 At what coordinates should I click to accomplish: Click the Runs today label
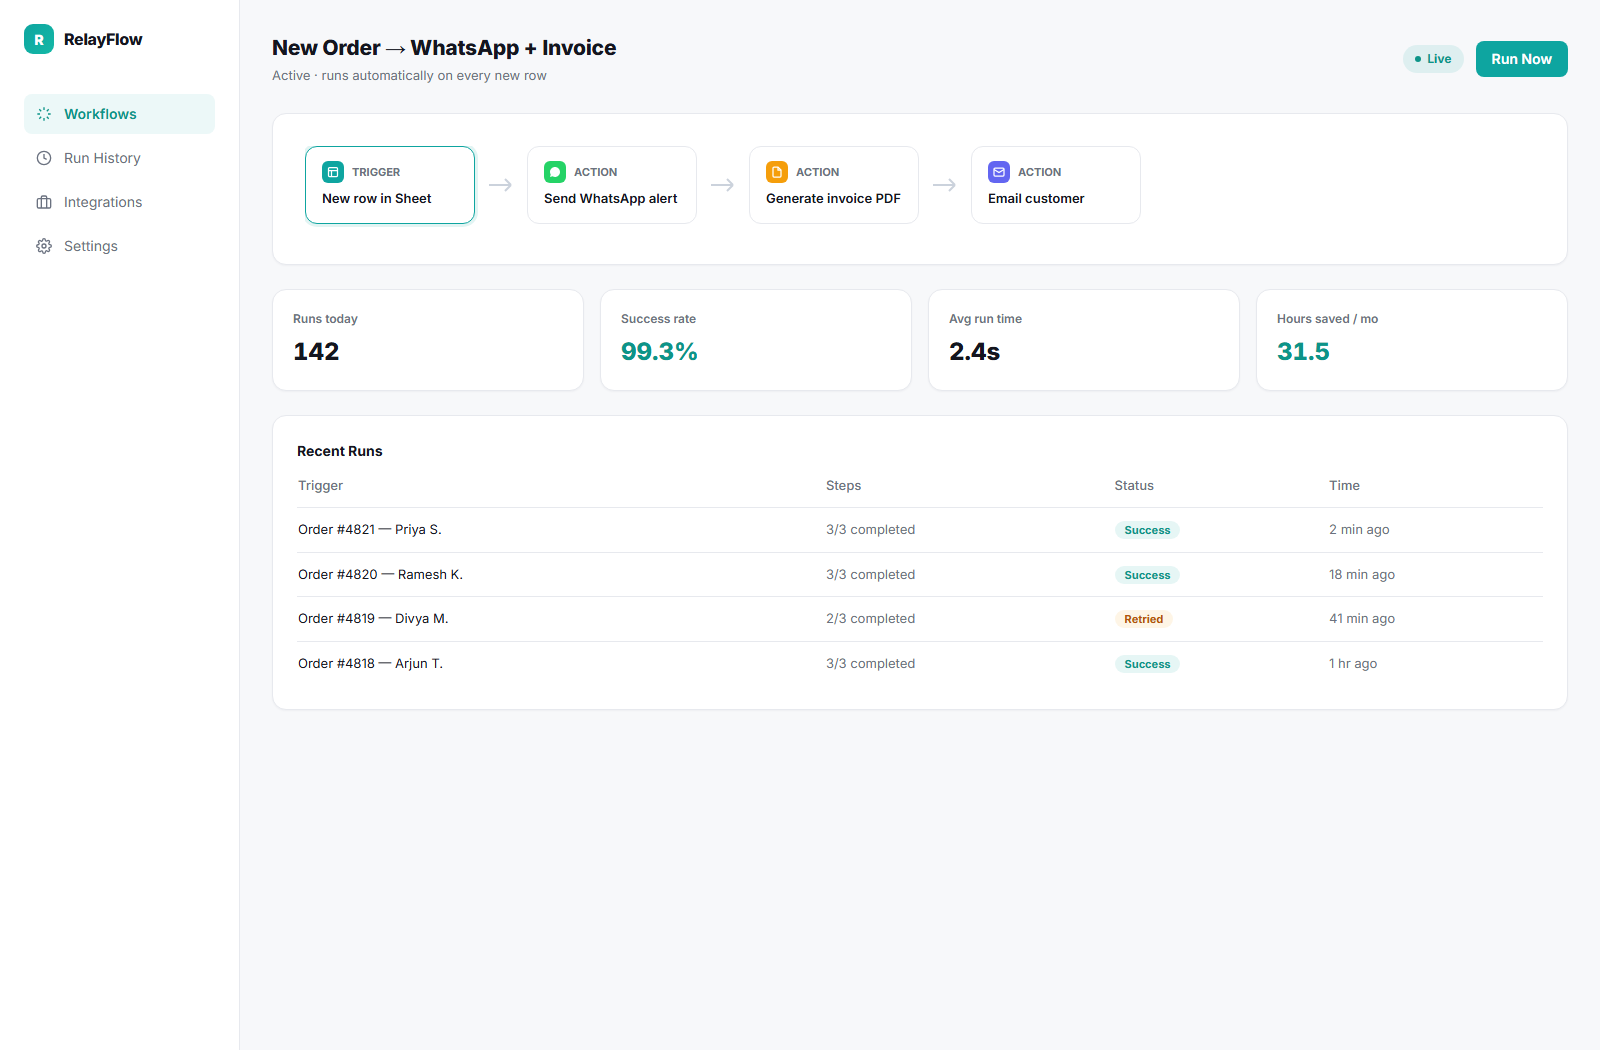point(325,319)
